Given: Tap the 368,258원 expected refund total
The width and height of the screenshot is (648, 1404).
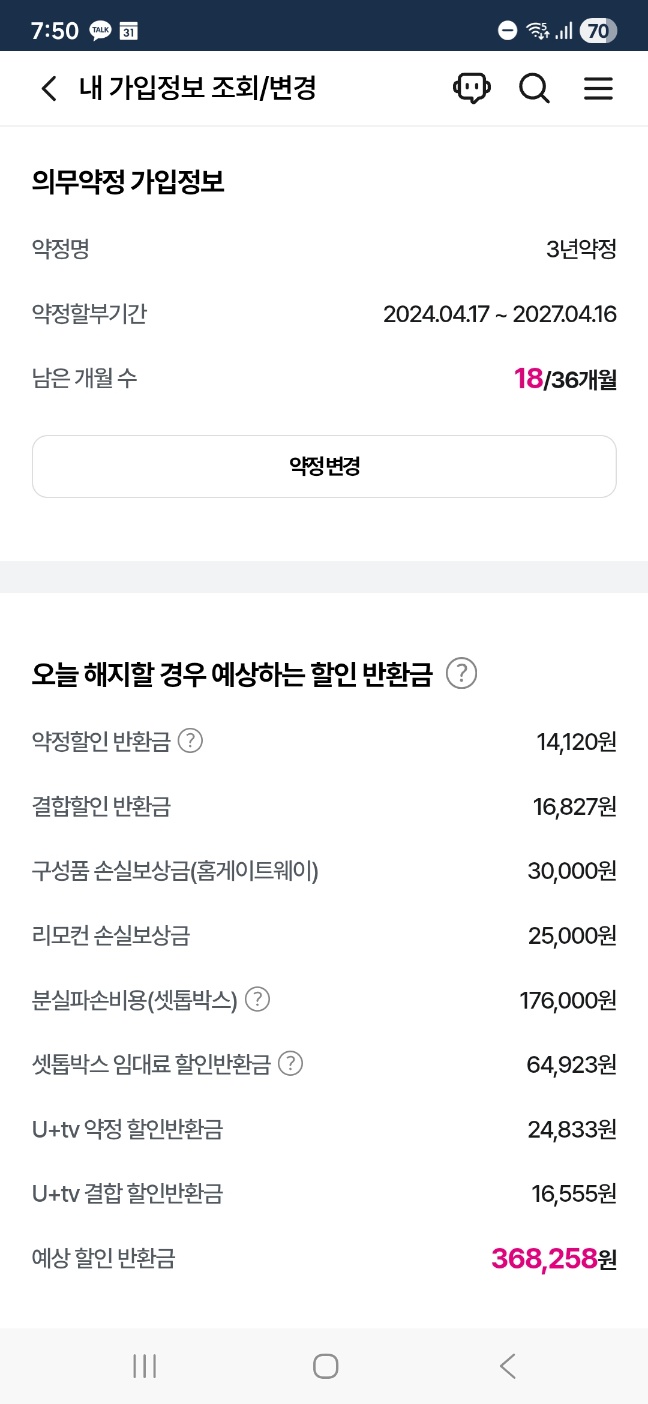Looking at the screenshot, I should (x=553, y=1258).
